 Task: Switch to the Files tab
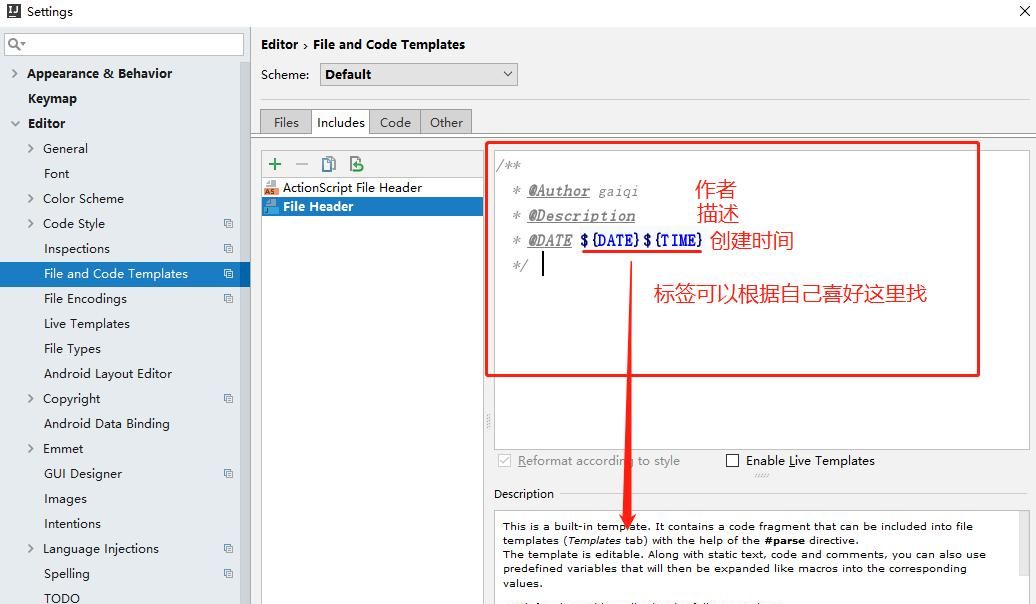286,122
